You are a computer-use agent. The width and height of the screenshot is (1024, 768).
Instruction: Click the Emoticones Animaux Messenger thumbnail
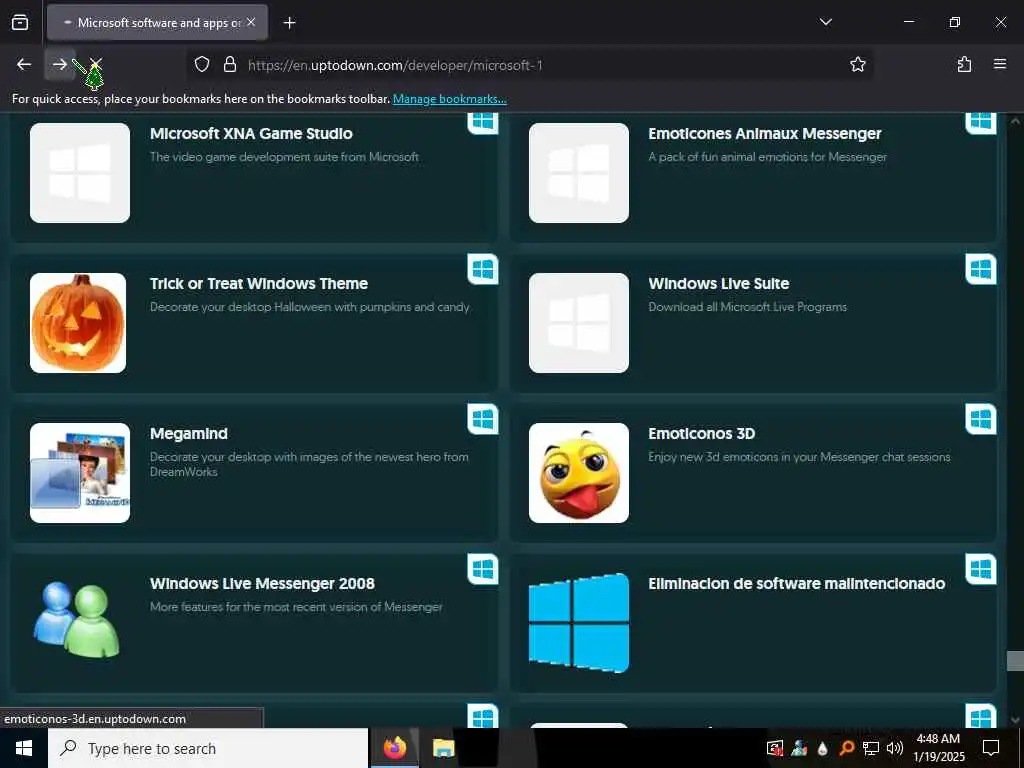(579, 173)
